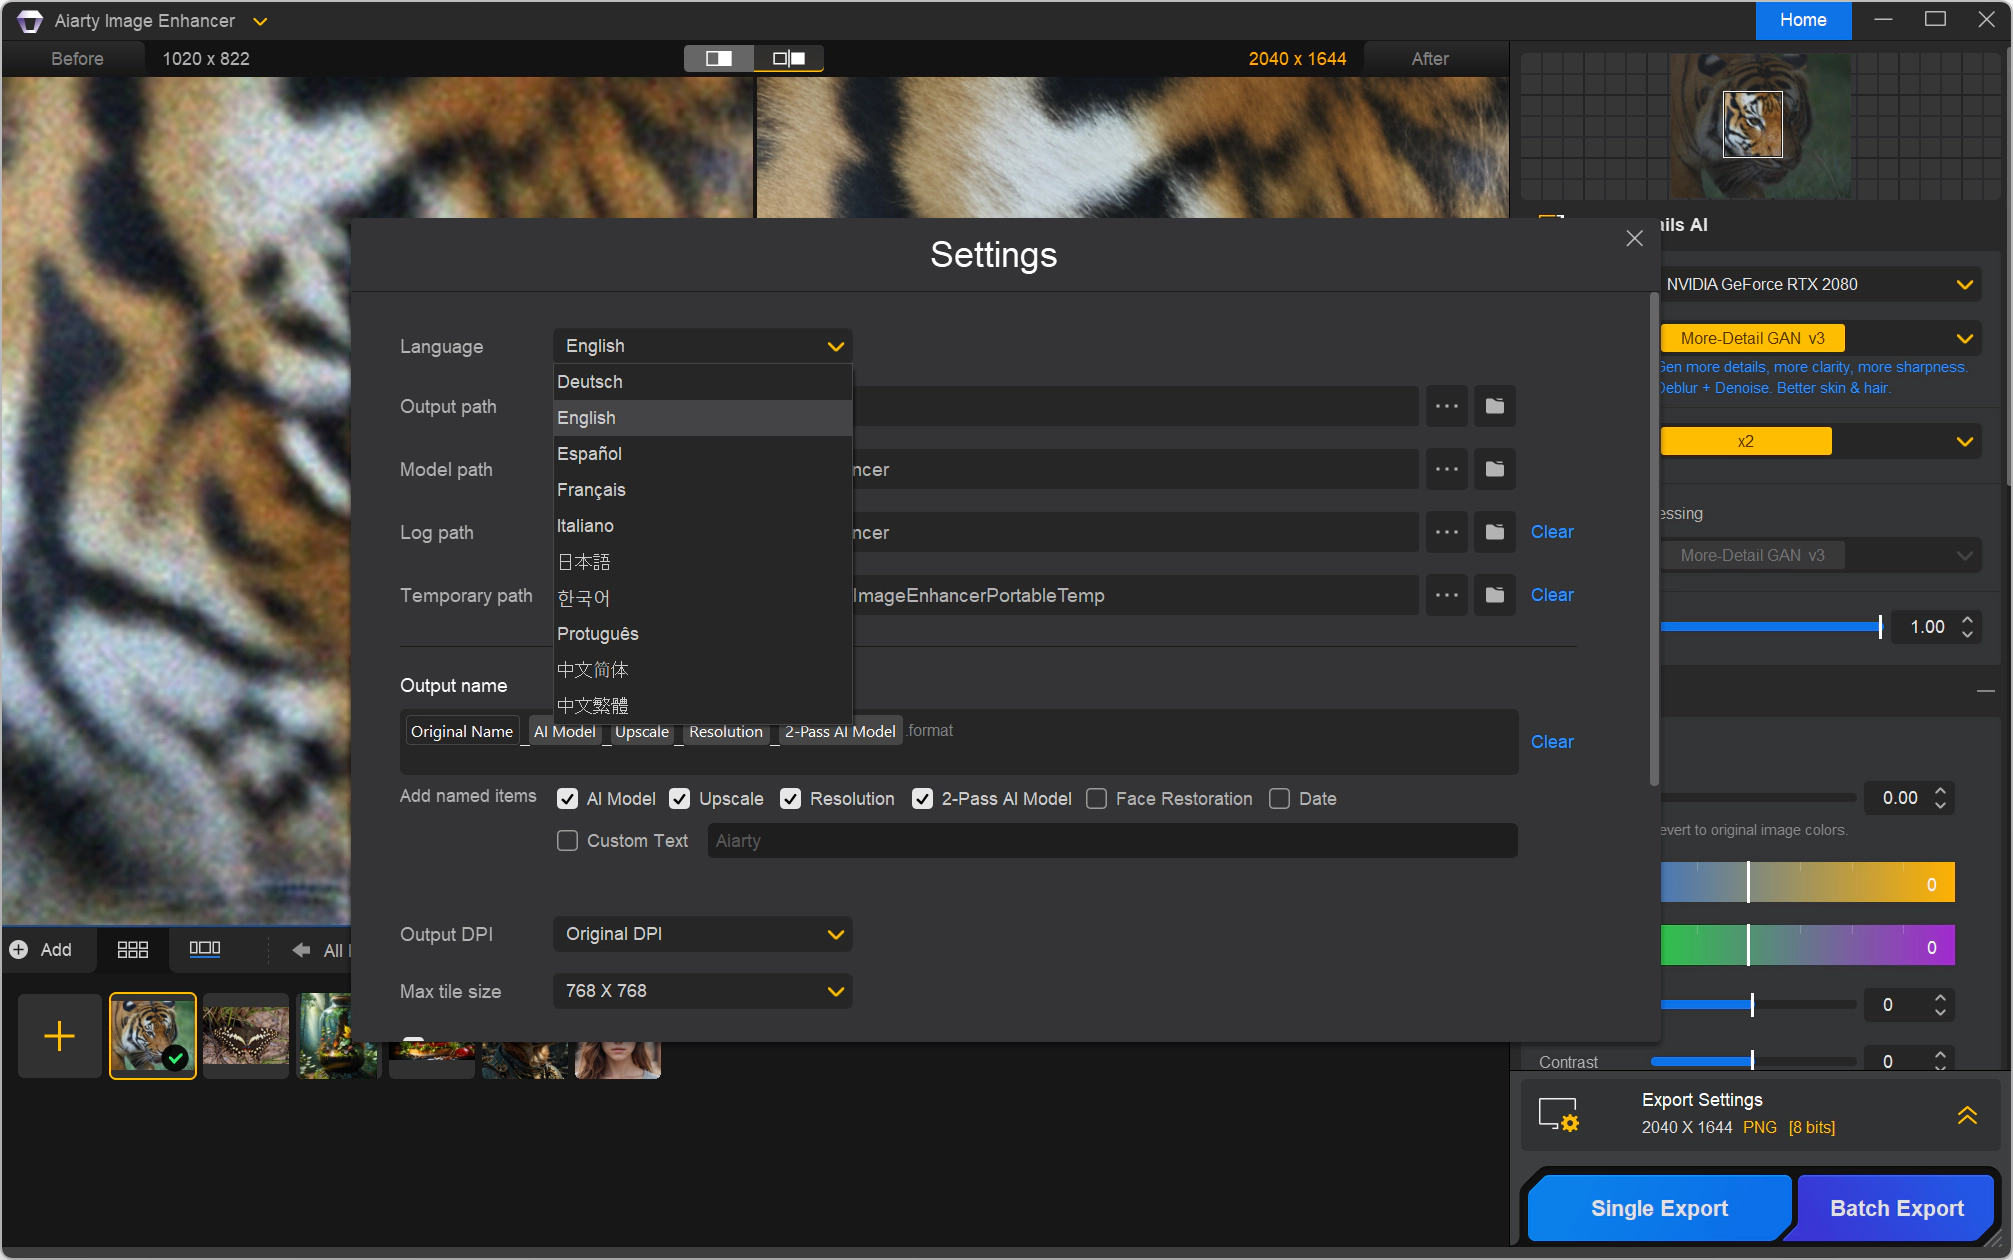Switch to grid thumbnail view icon
2013x1260 pixels.
click(132, 950)
